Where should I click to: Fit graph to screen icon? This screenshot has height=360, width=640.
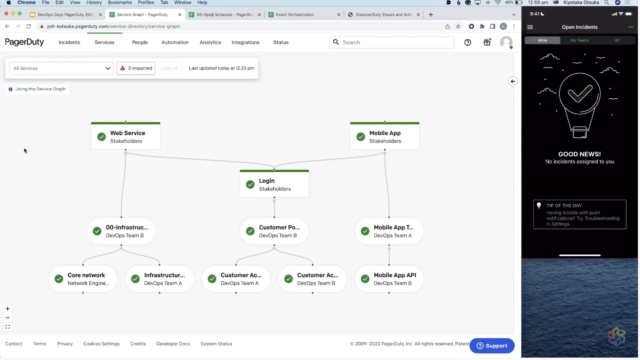pos(7,327)
